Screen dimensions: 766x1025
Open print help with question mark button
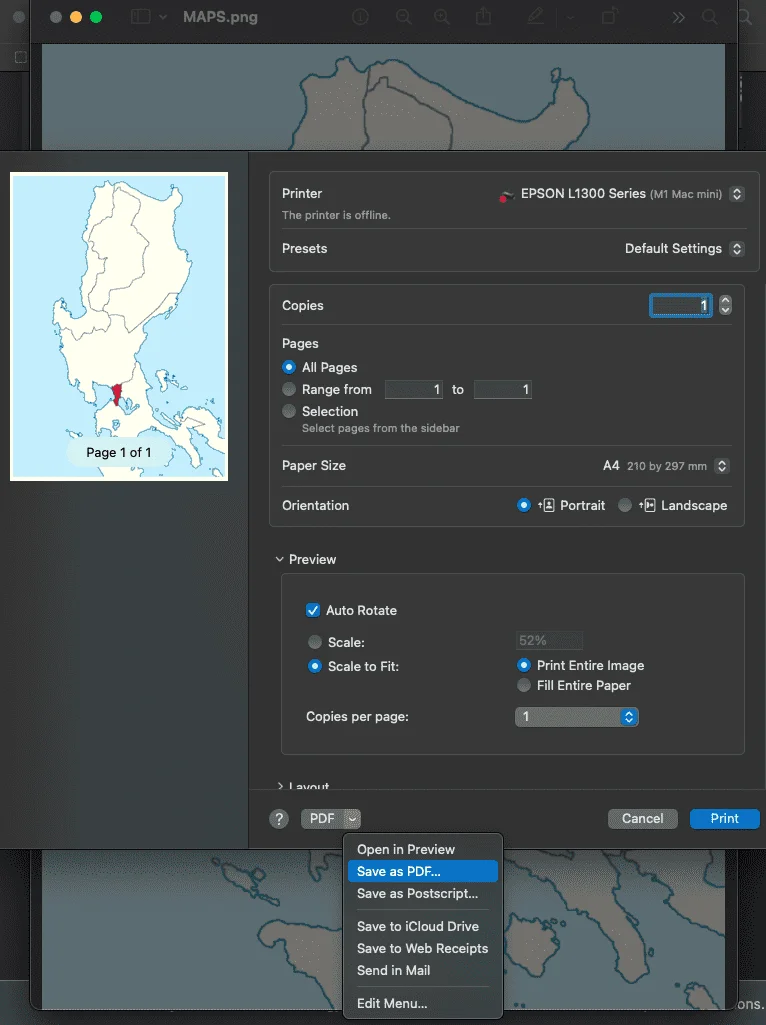[x=279, y=819]
